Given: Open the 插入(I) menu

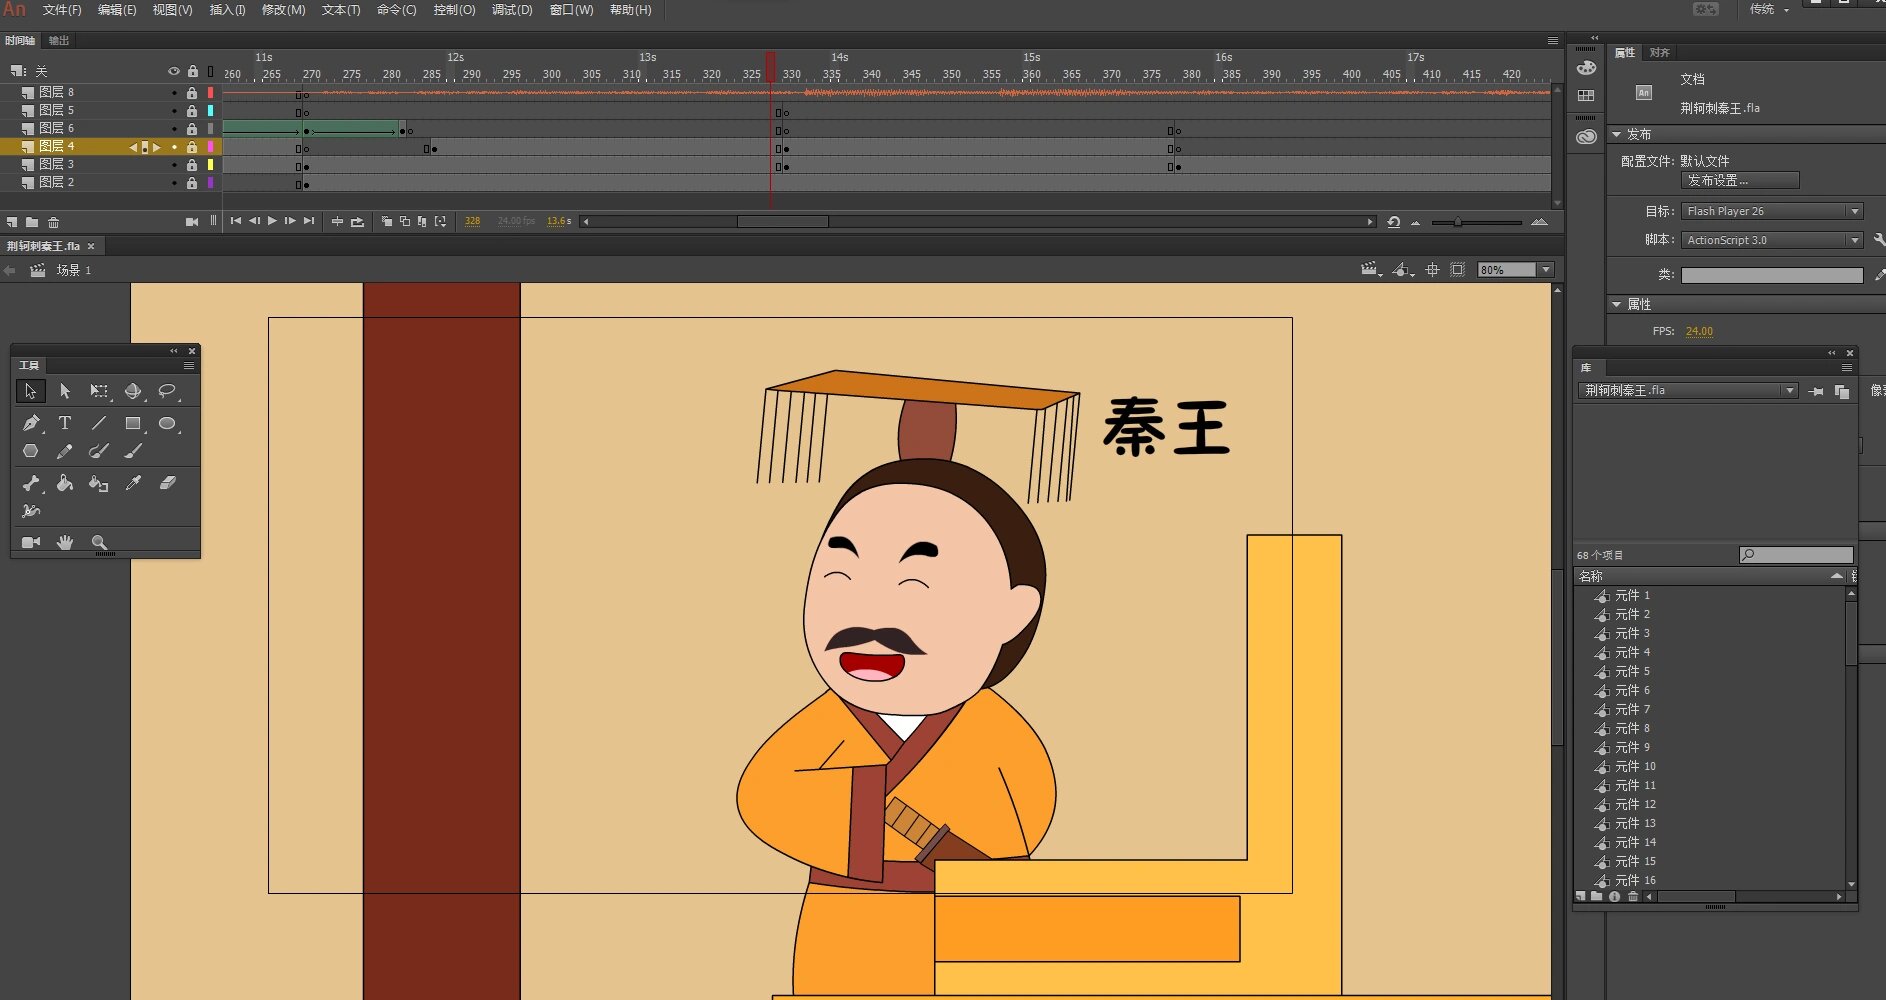Looking at the screenshot, I should click(x=225, y=10).
